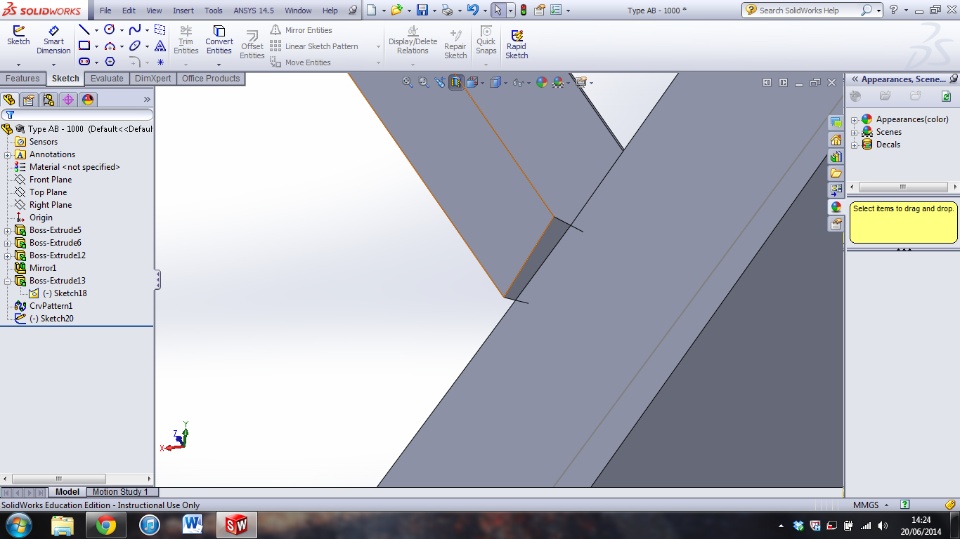960x539 pixels.
Task: Open Convert Entities dropdown arrow
Action: pyautogui.click(x=219, y=64)
